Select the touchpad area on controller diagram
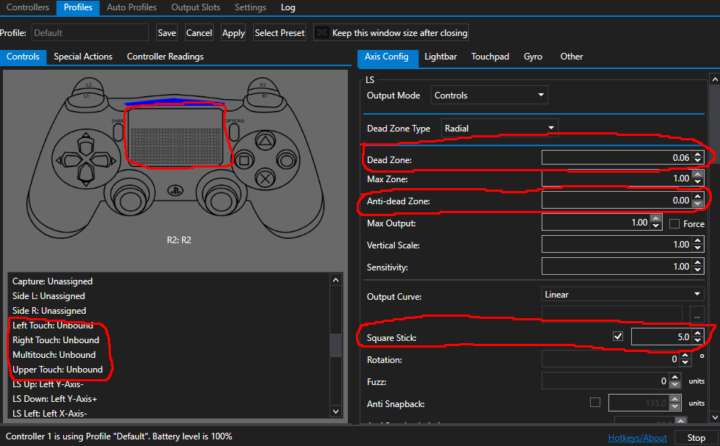 pyautogui.click(x=175, y=136)
